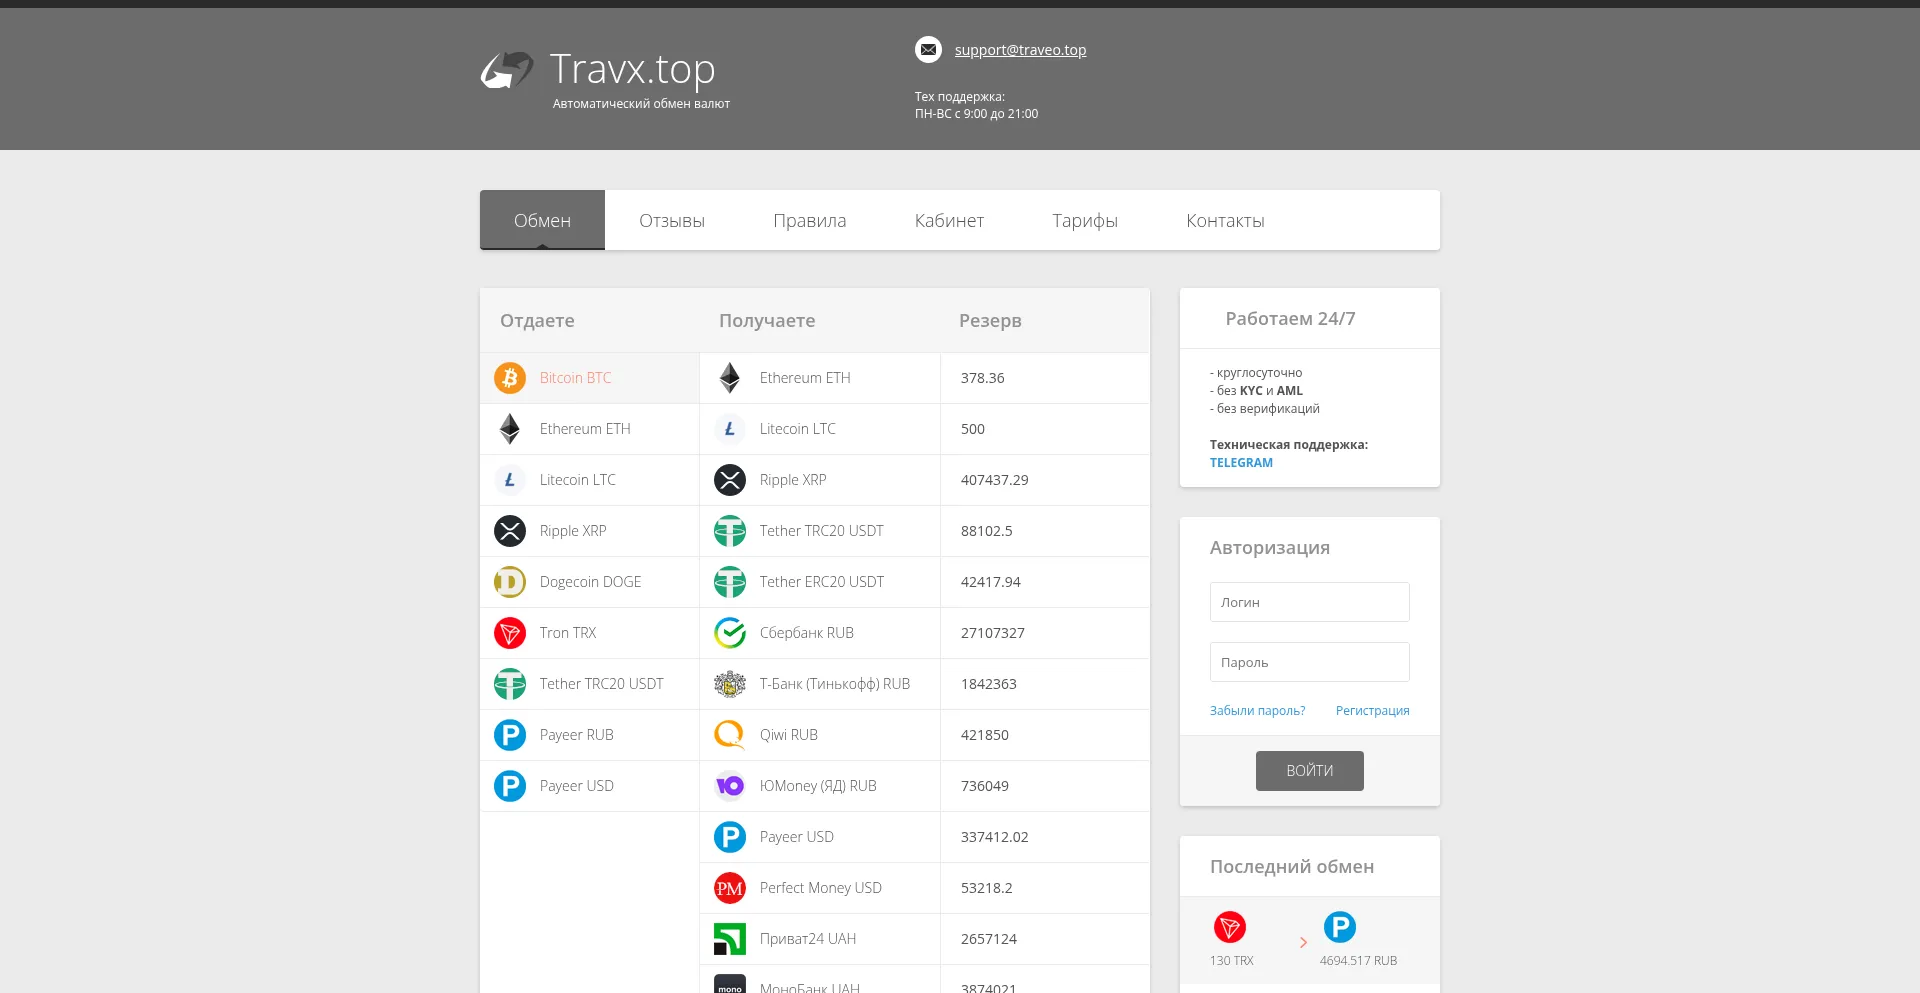
Task: Follow the Регистрация link
Action: (x=1372, y=711)
